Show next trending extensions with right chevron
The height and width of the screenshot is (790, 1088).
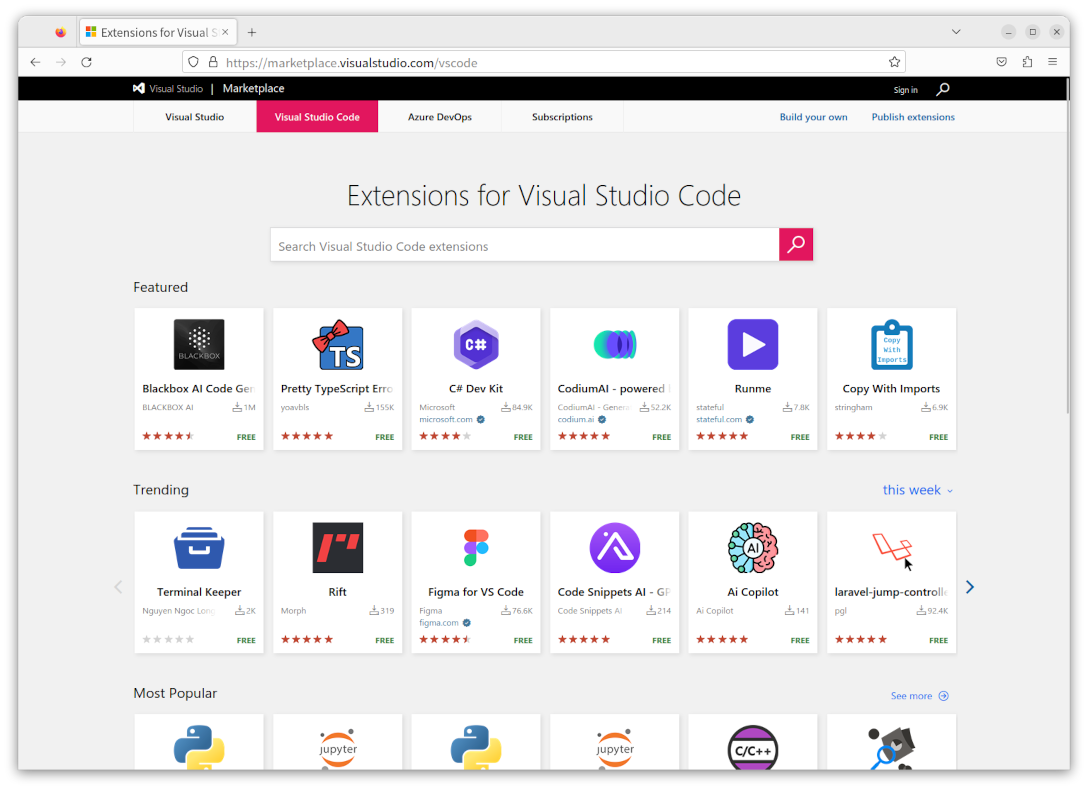pos(969,587)
